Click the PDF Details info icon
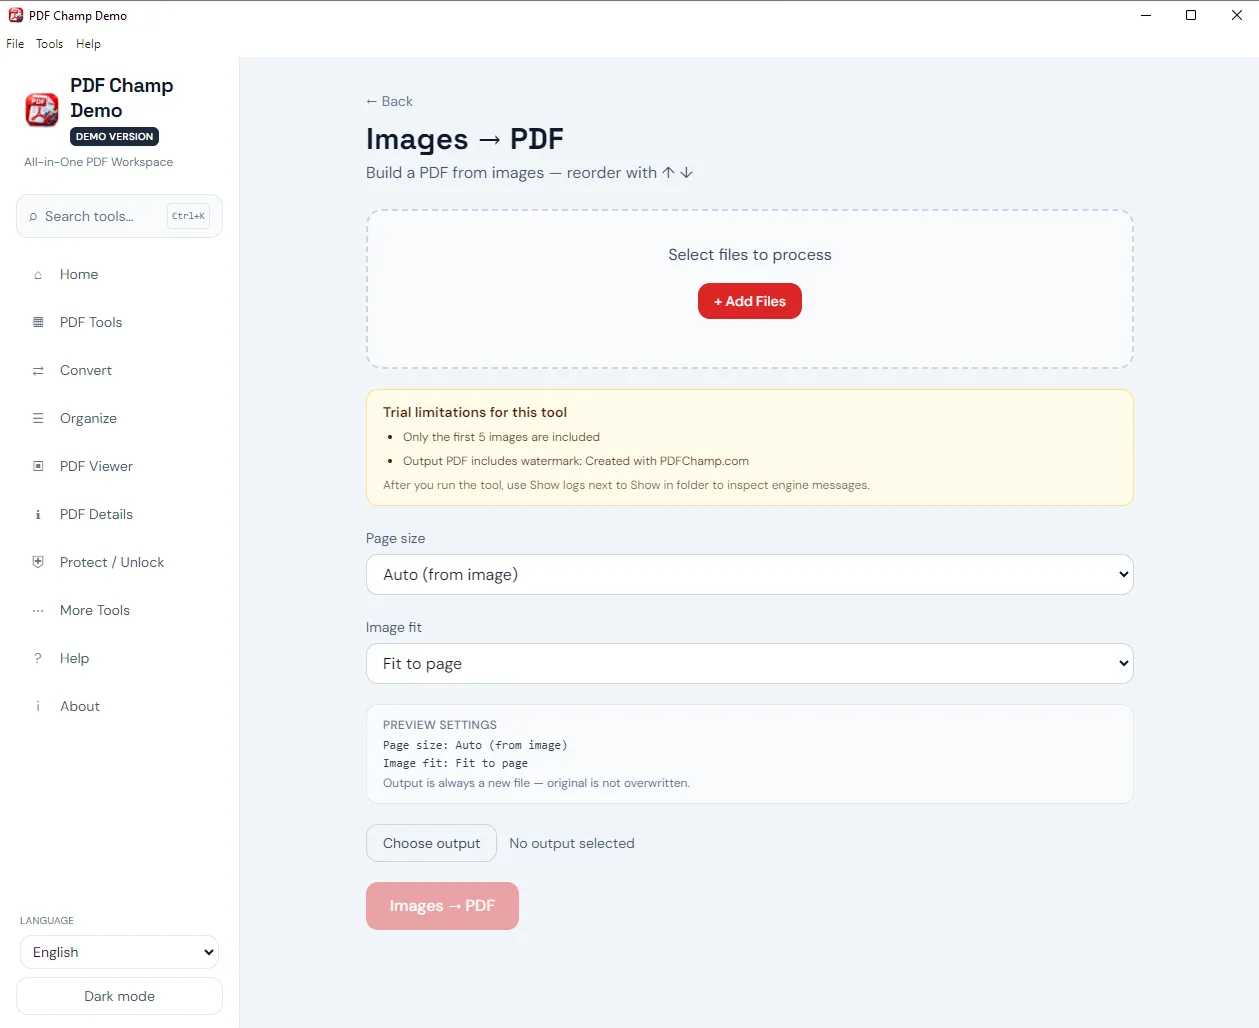This screenshot has width=1259, height=1028. tap(38, 515)
